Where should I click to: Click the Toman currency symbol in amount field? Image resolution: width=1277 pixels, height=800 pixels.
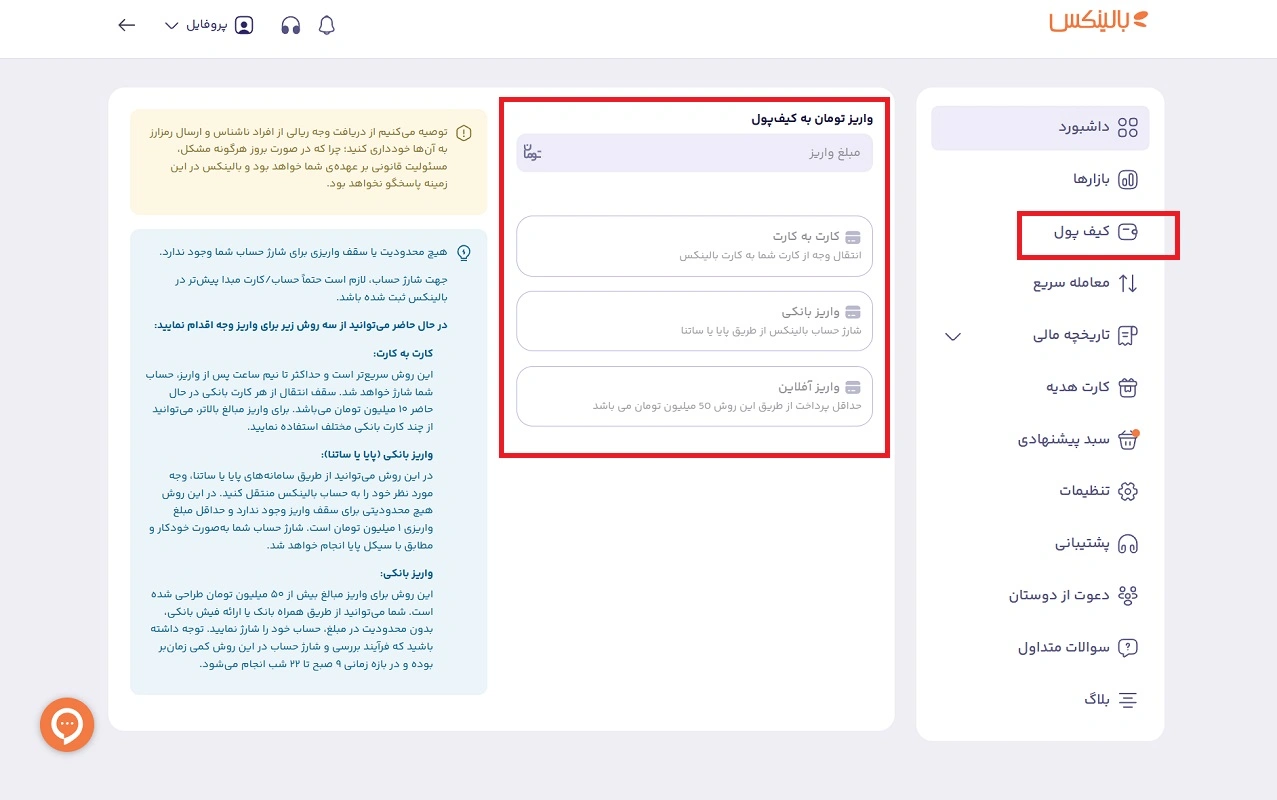(x=531, y=153)
